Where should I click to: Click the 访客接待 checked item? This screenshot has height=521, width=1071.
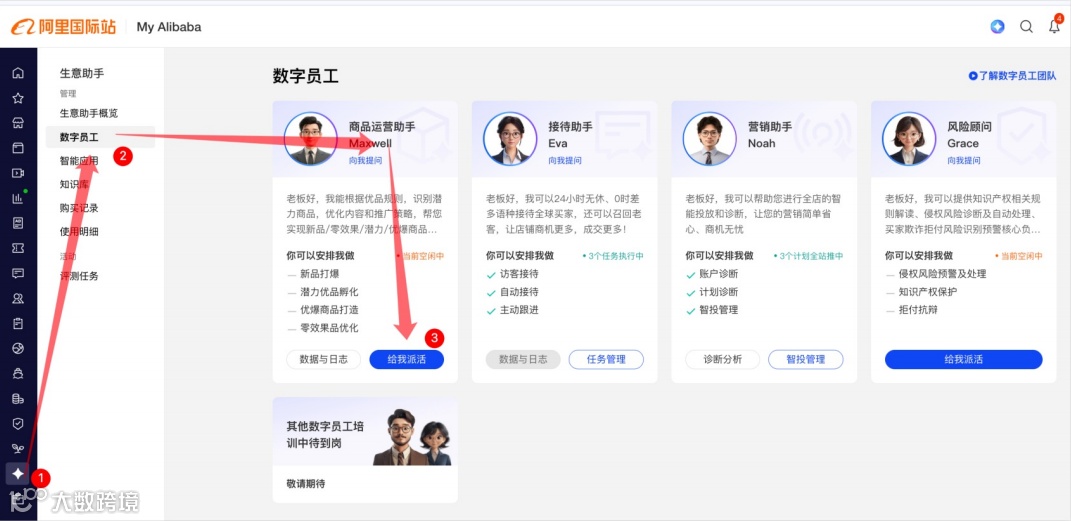519,274
